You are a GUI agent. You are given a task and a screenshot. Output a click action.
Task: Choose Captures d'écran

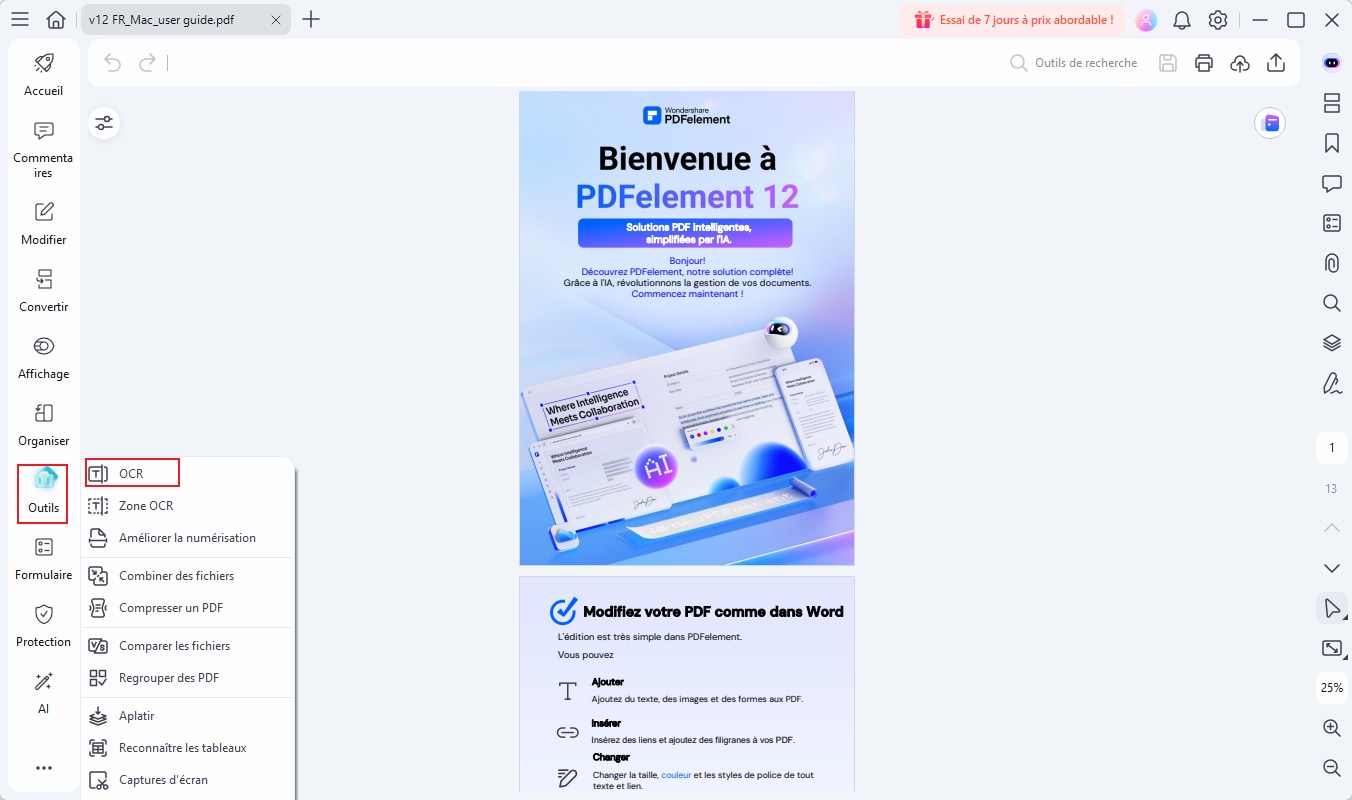[x=189, y=780]
